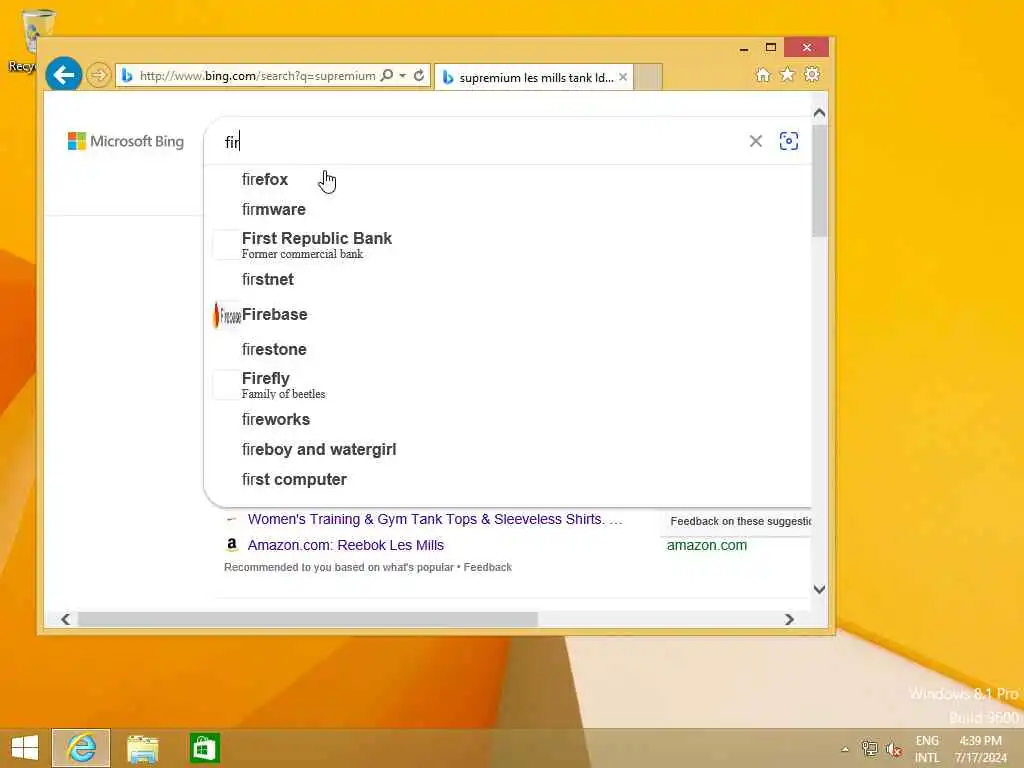The width and height of the screenshot is (1024, 768).
Task: Choose the firmware suggestion
Action: click(507, 210)
